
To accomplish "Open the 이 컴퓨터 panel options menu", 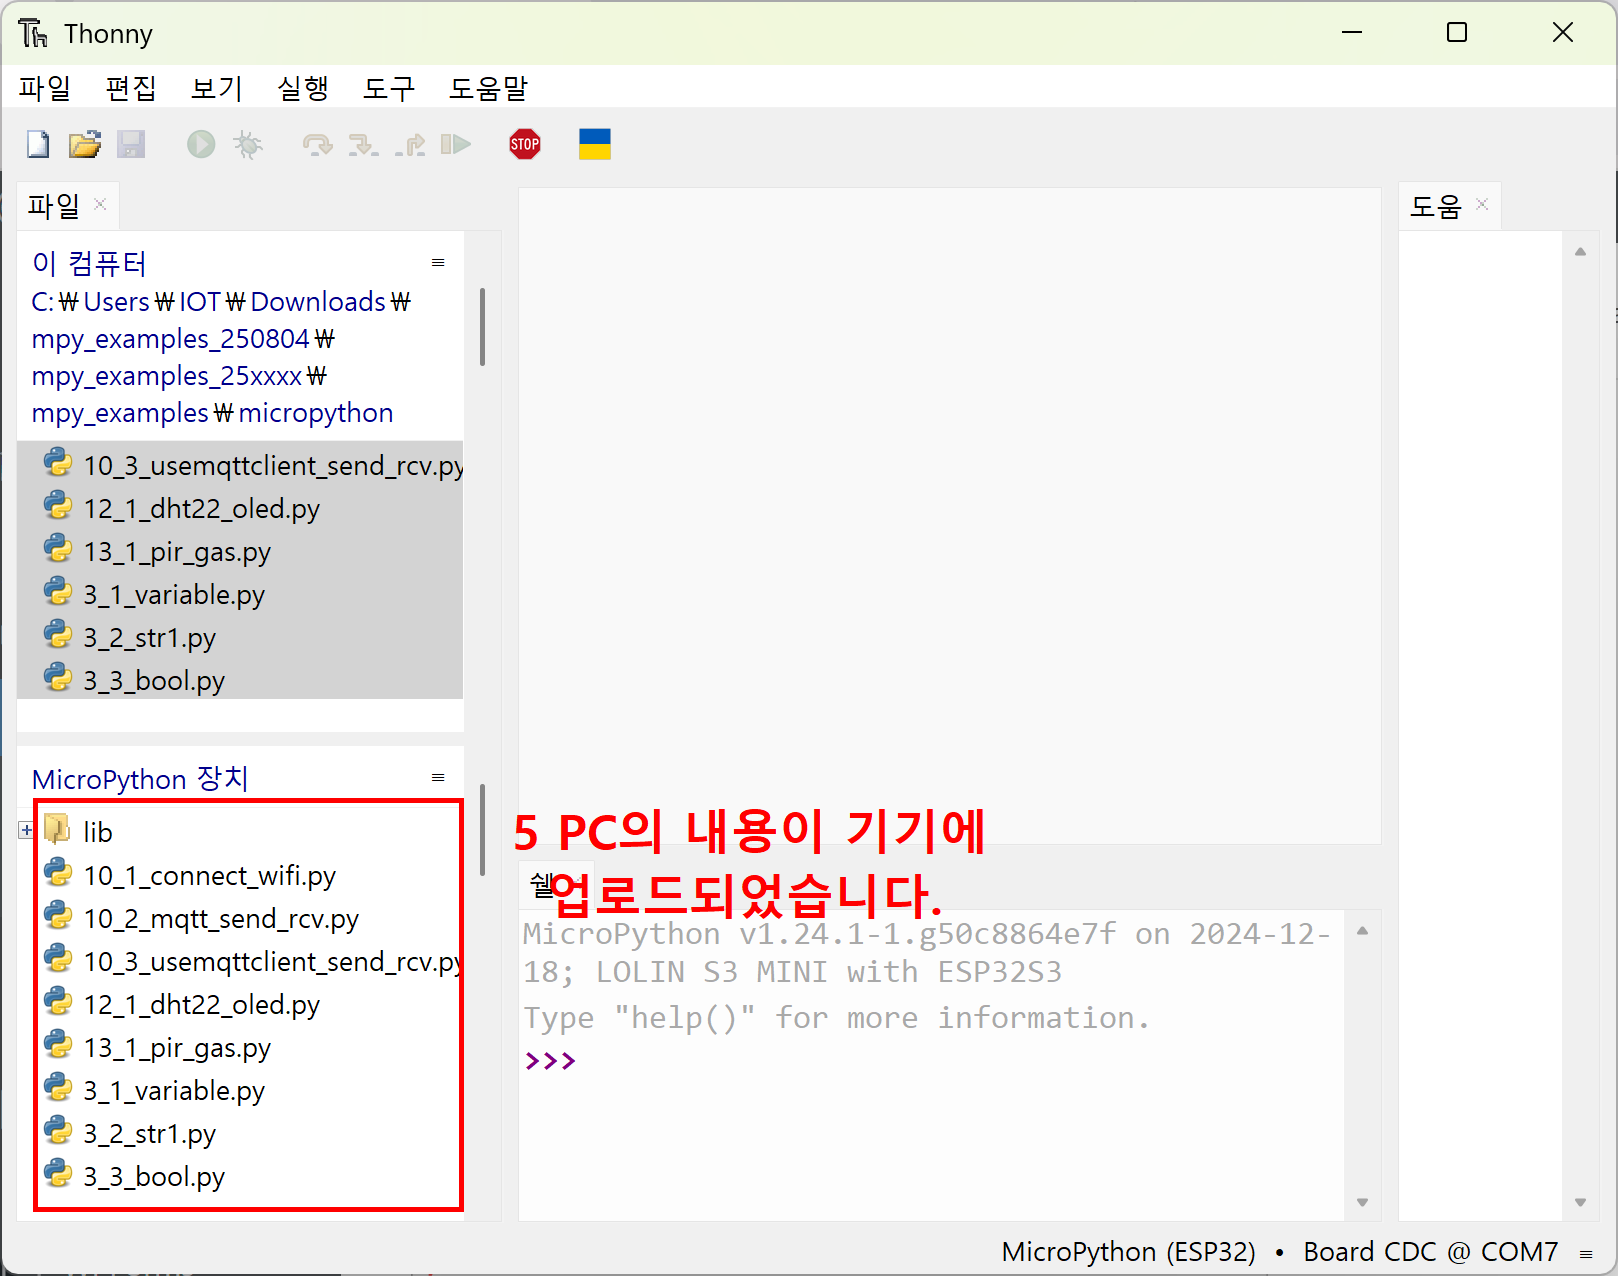I will click(x=438, y=263).
